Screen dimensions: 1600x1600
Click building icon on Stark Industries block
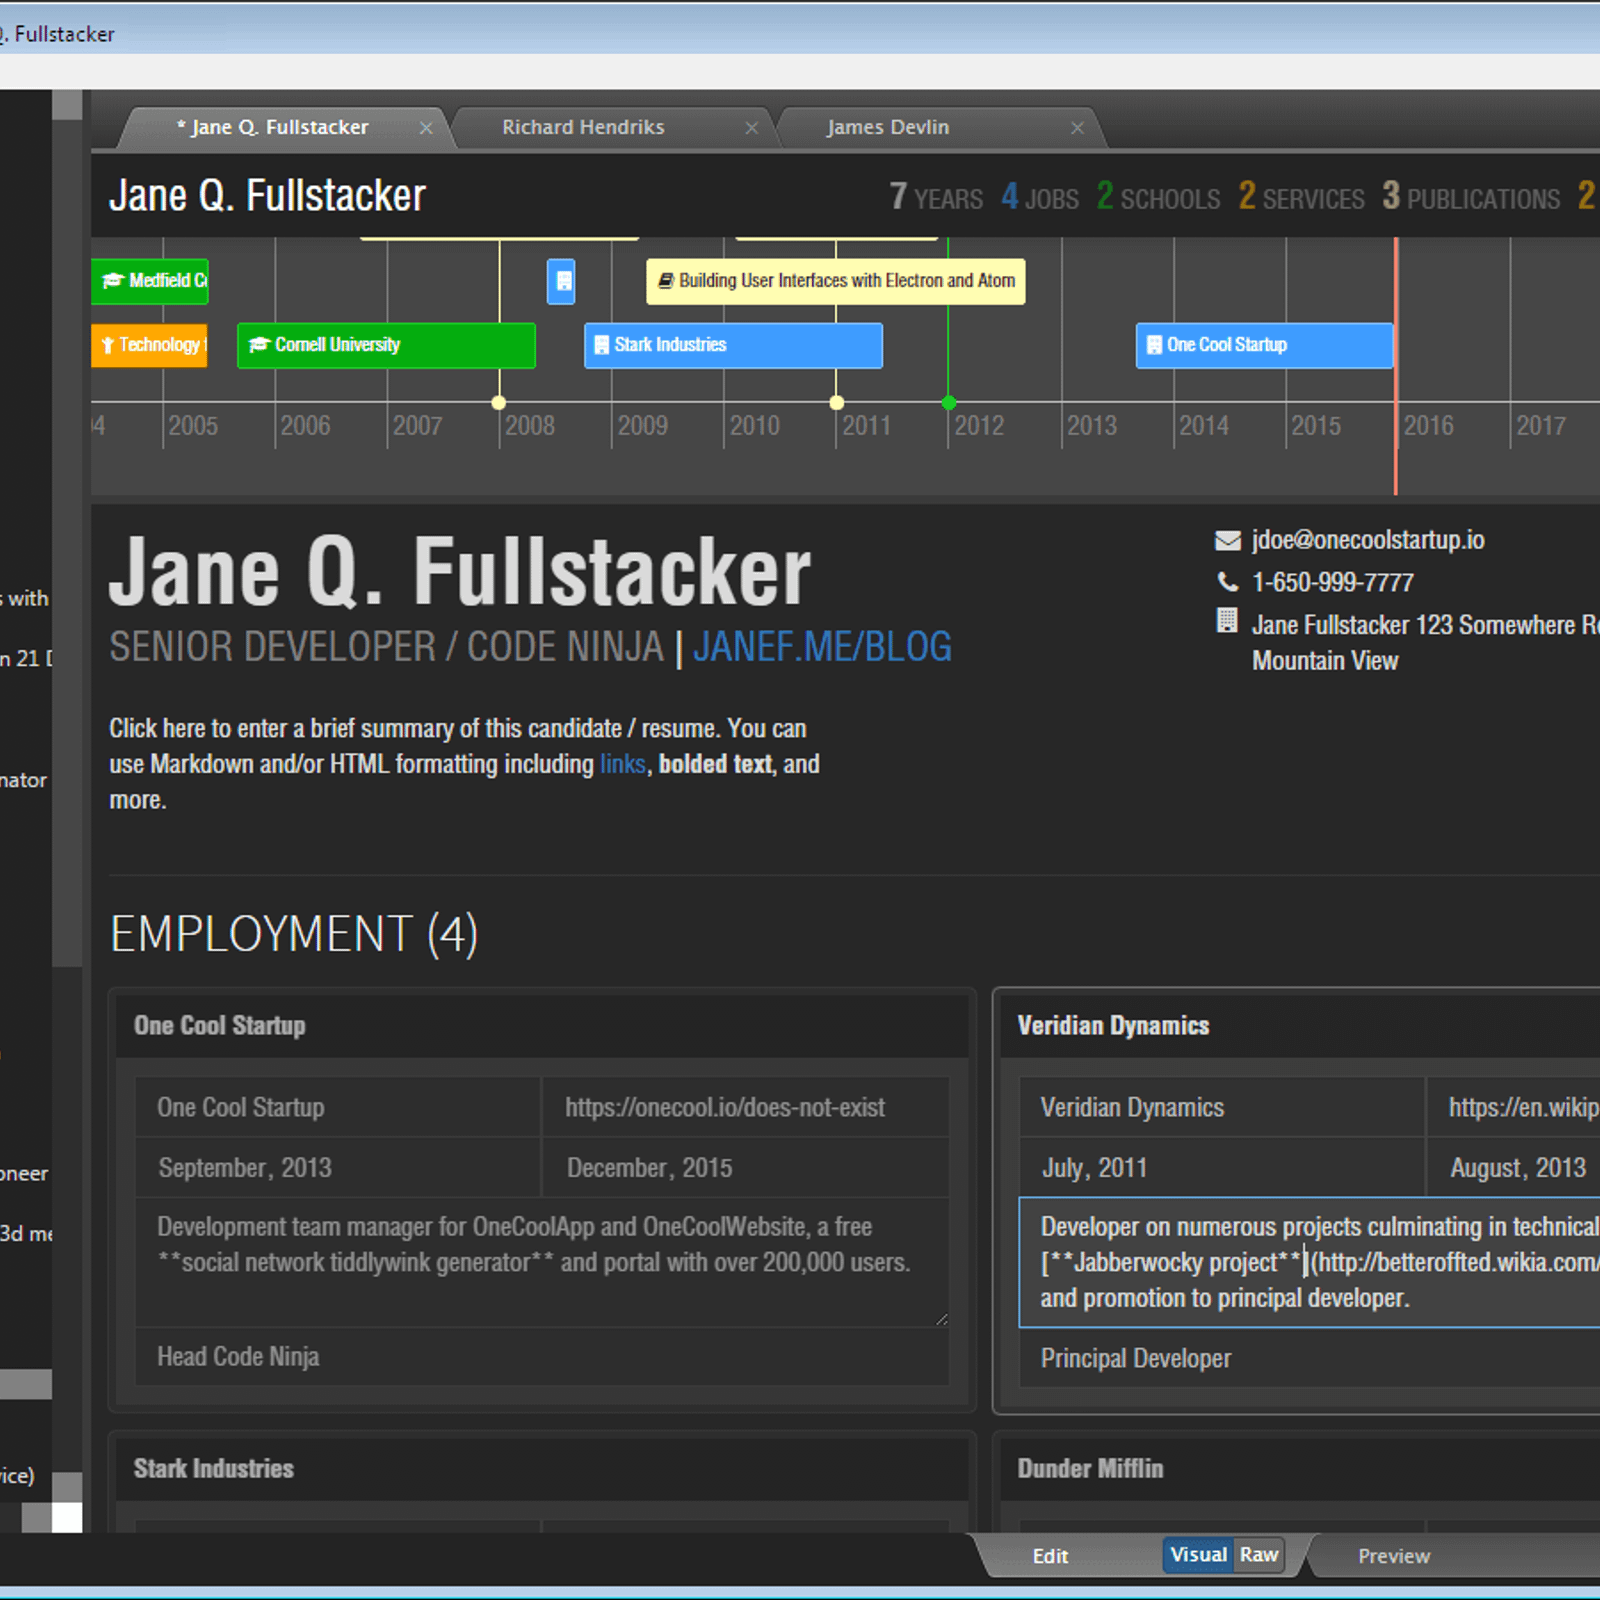601,345
